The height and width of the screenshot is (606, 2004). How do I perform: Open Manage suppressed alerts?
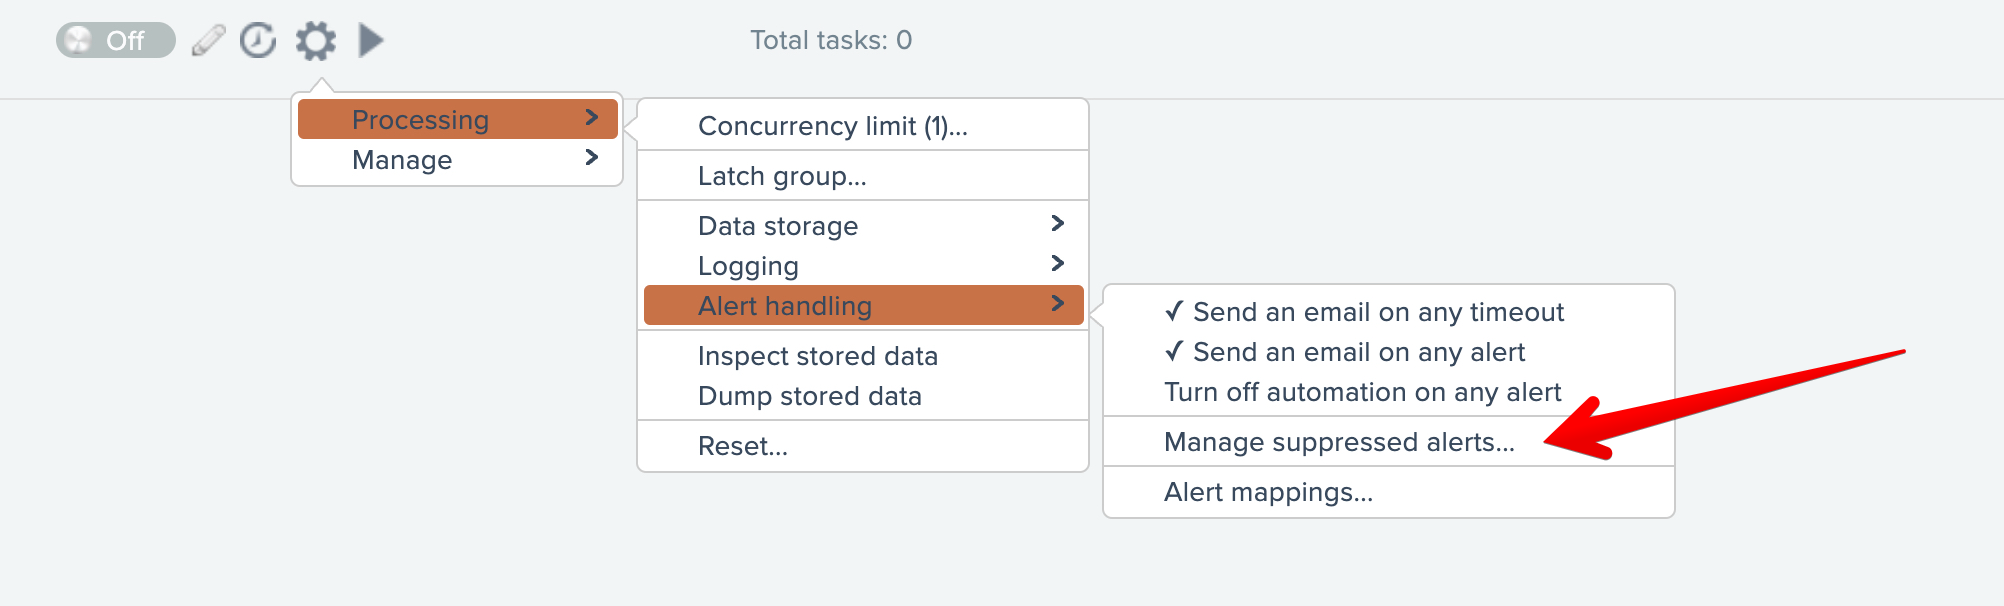(1338, 442)
